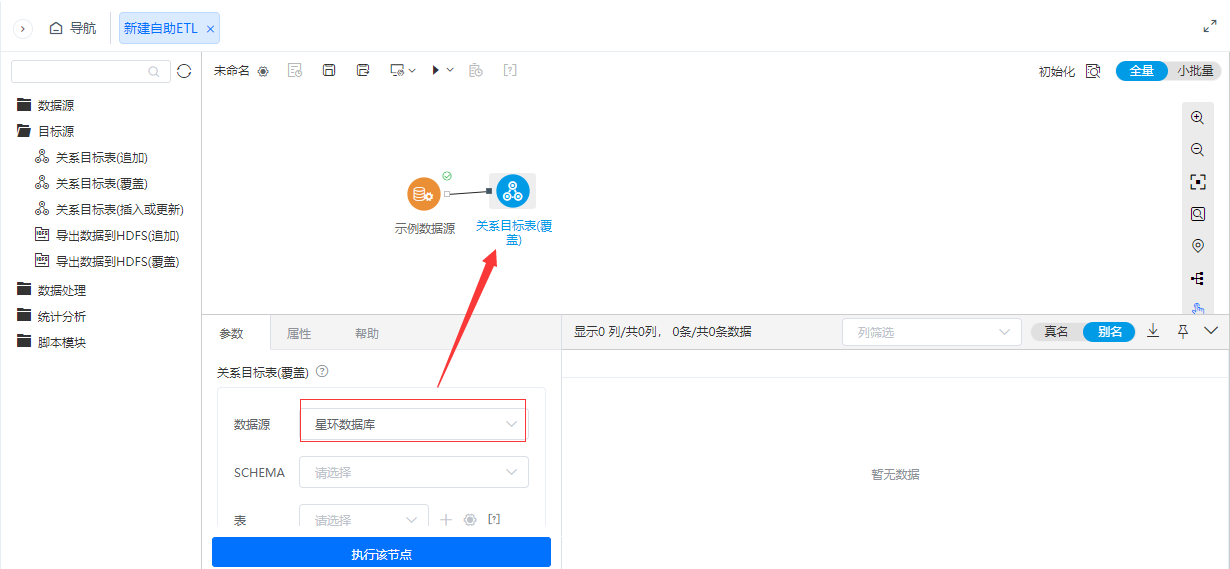Image resolution: width=1230 pixels, height=569 pixels.
Task: Save the ETL flow
Action: (329, 70)
